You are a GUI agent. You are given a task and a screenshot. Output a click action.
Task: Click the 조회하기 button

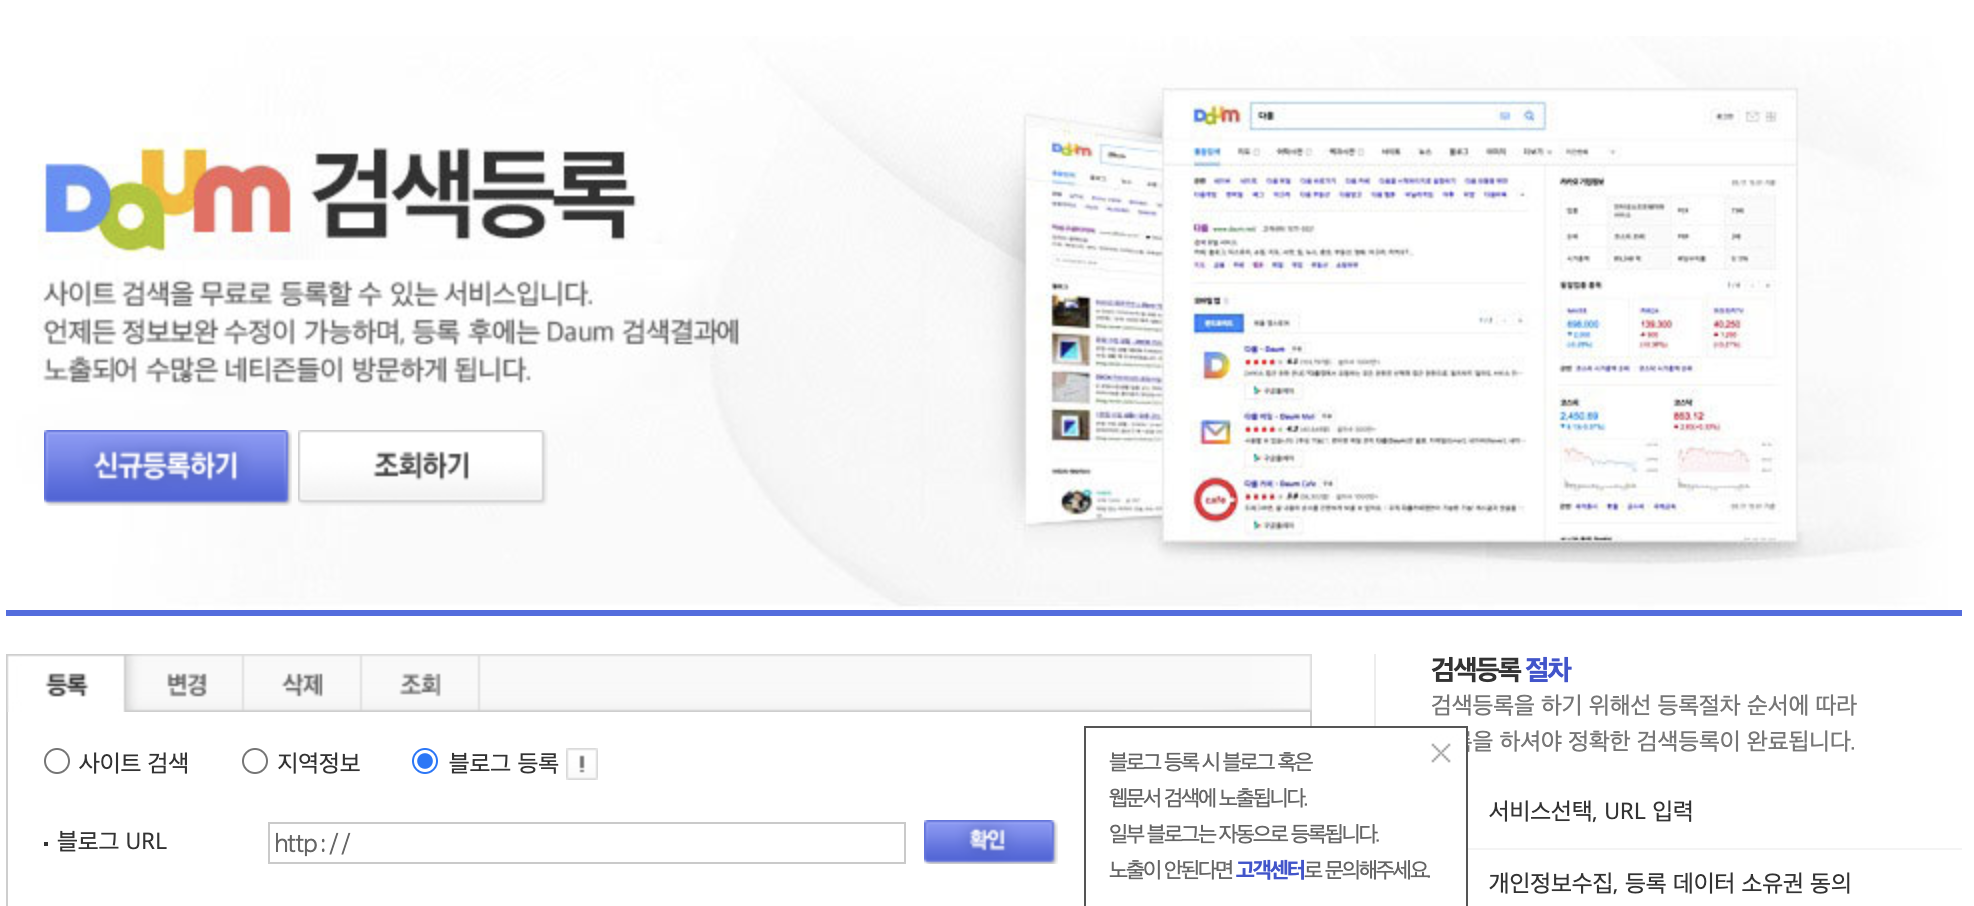coord(421,466)
